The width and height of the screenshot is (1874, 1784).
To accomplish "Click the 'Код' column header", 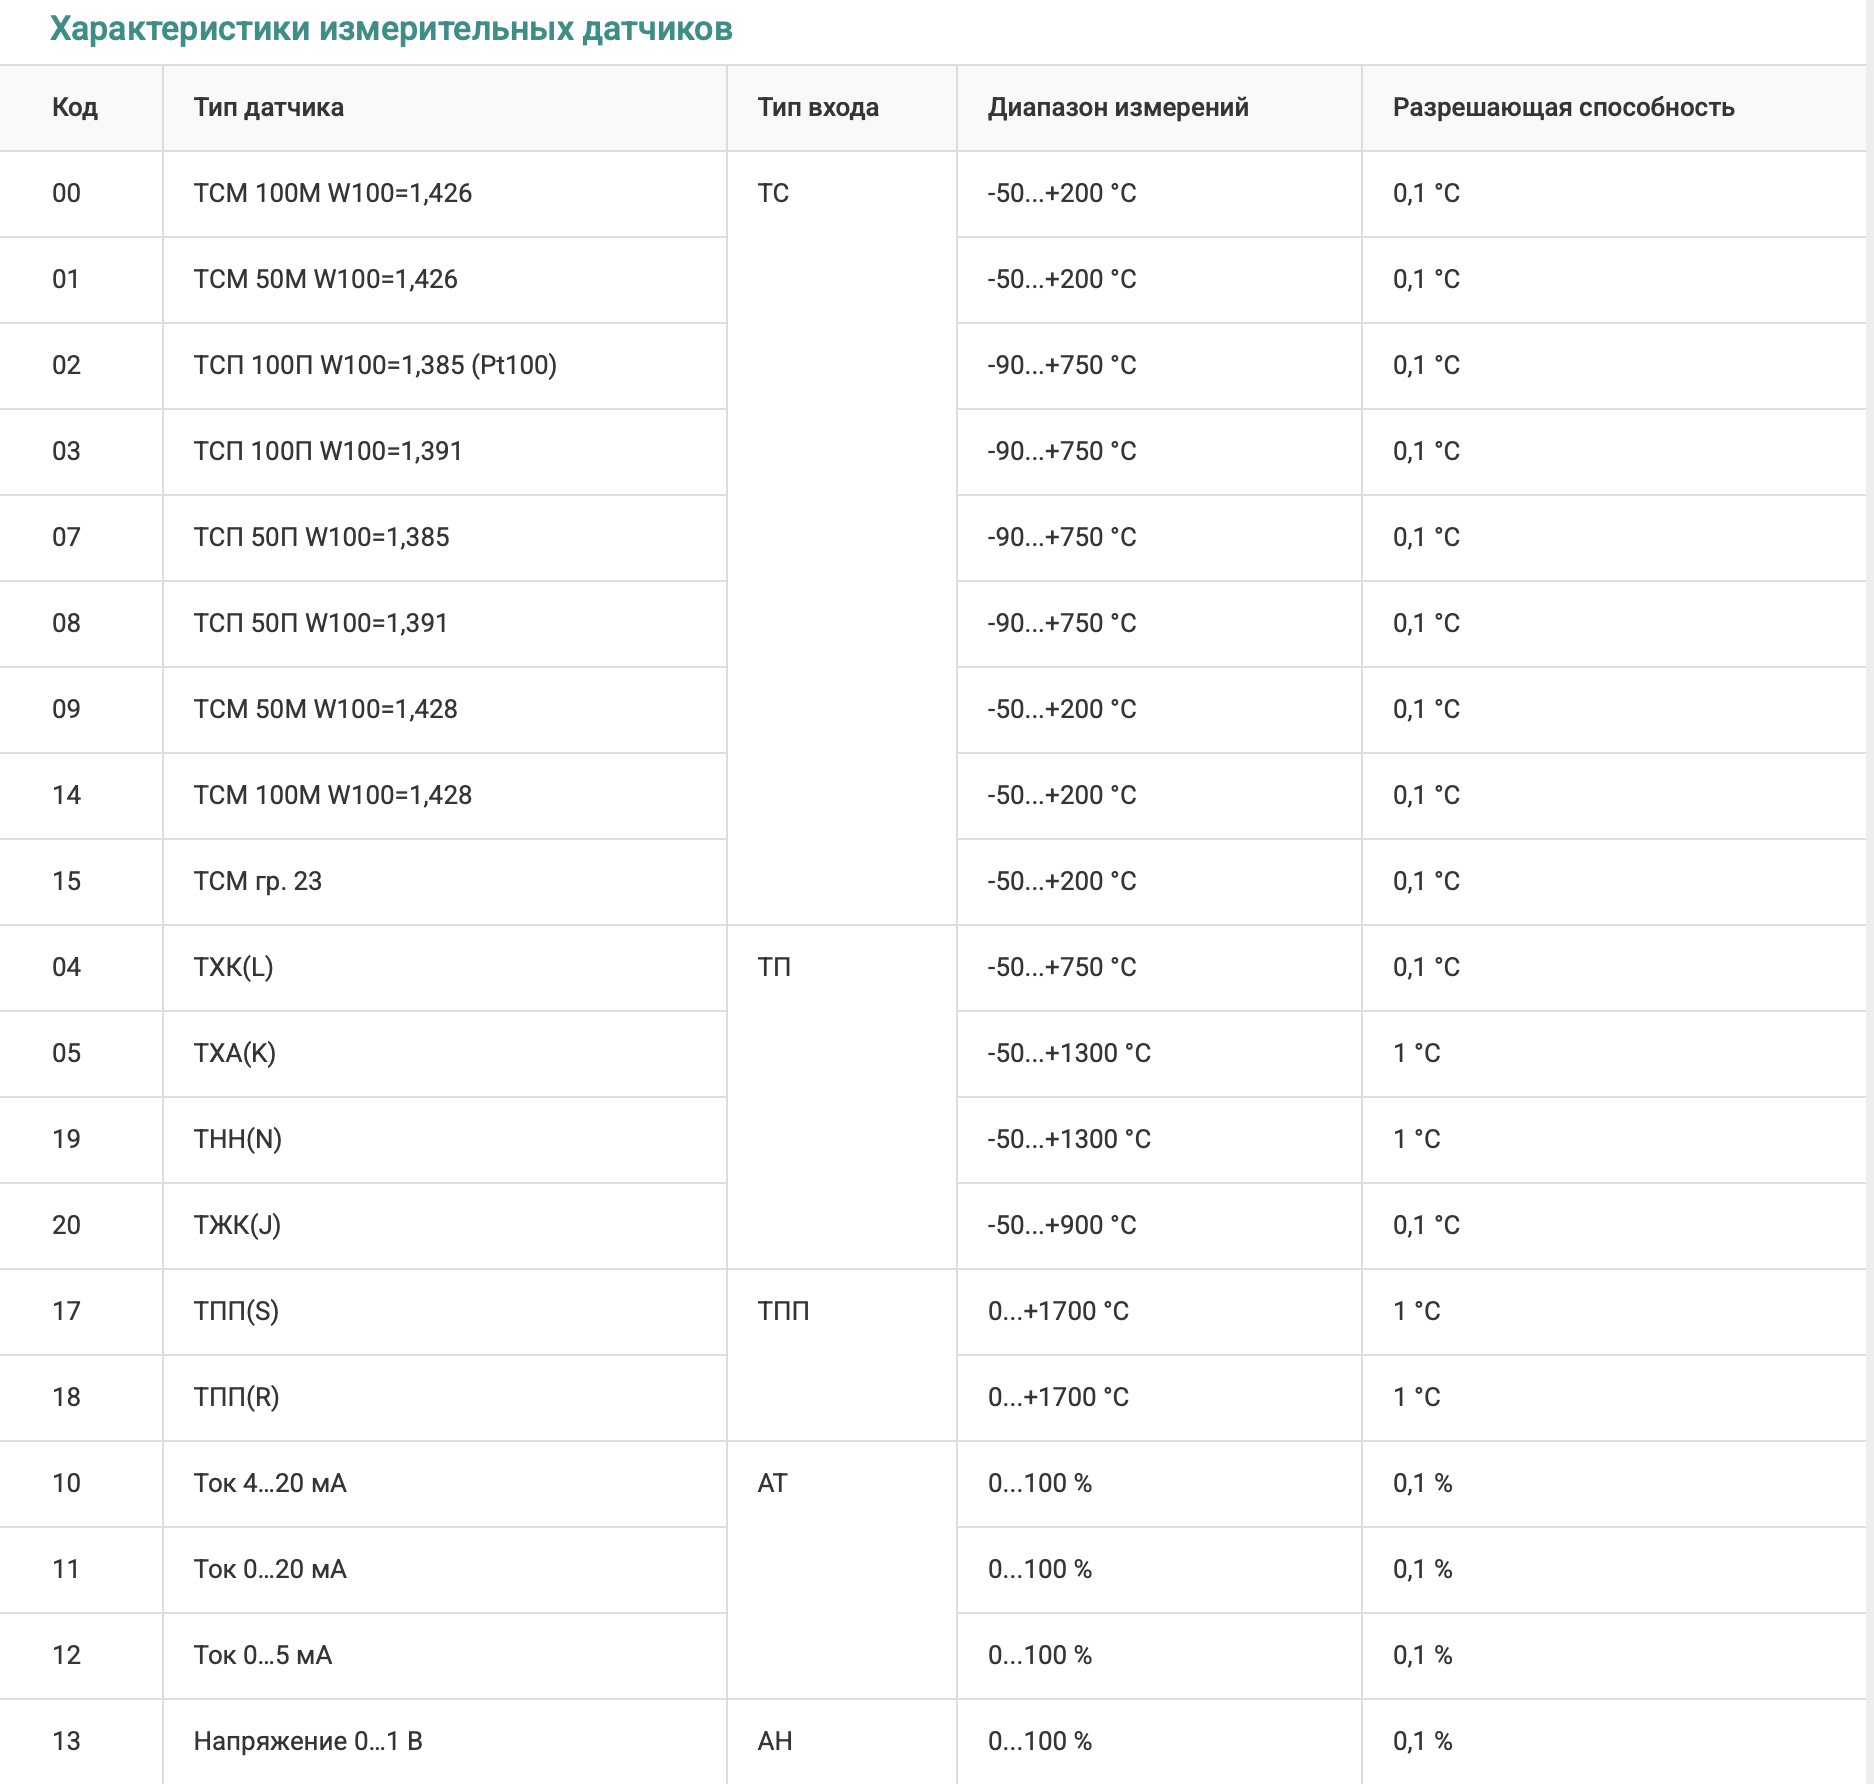I will tap(75, 108).
